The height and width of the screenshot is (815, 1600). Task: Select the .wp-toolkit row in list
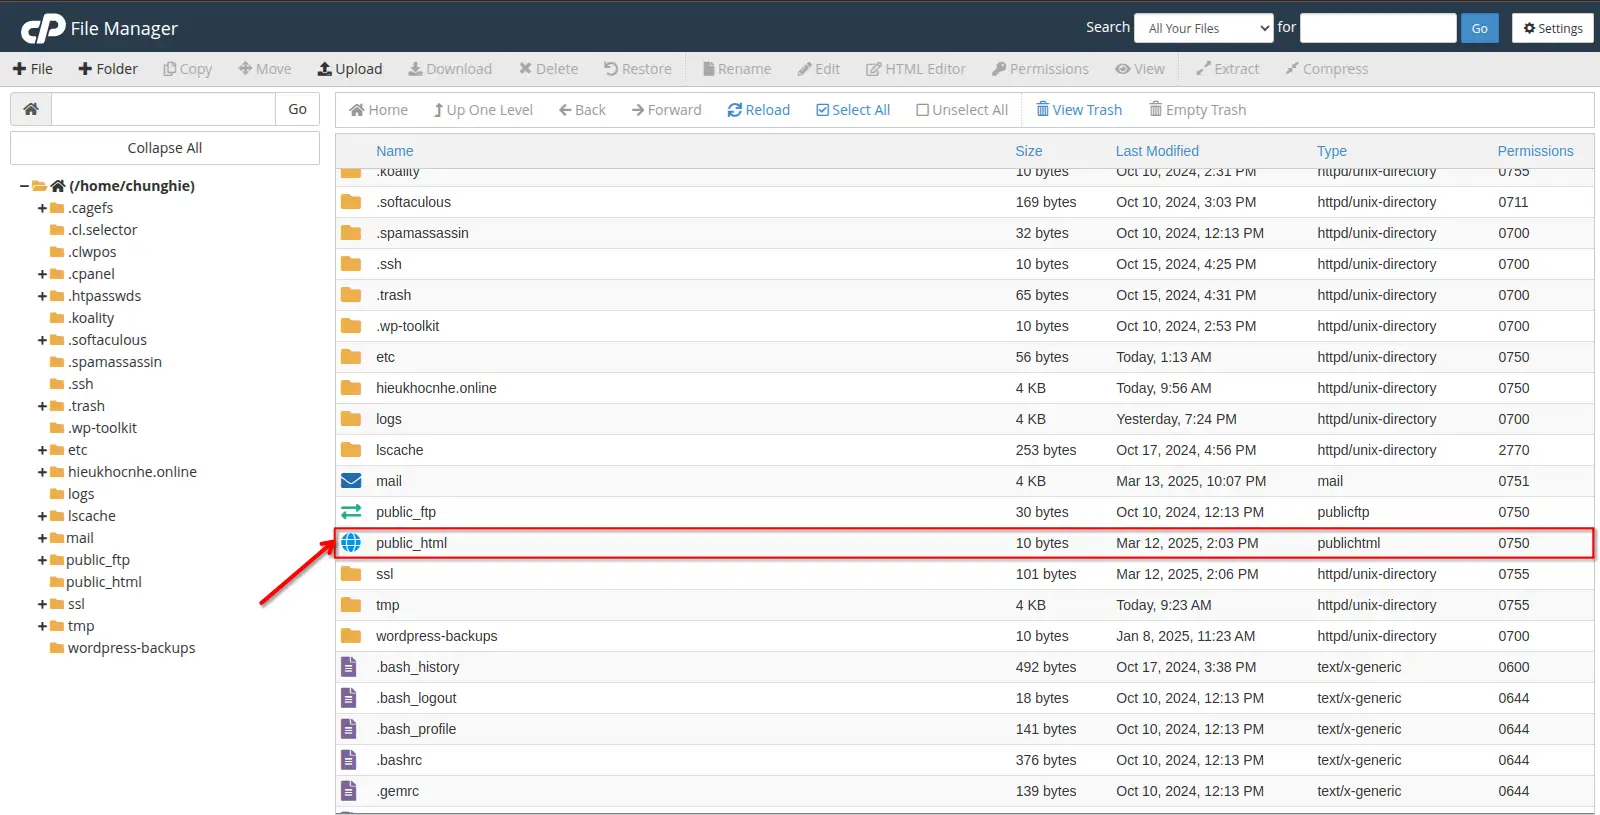[964, 326]
